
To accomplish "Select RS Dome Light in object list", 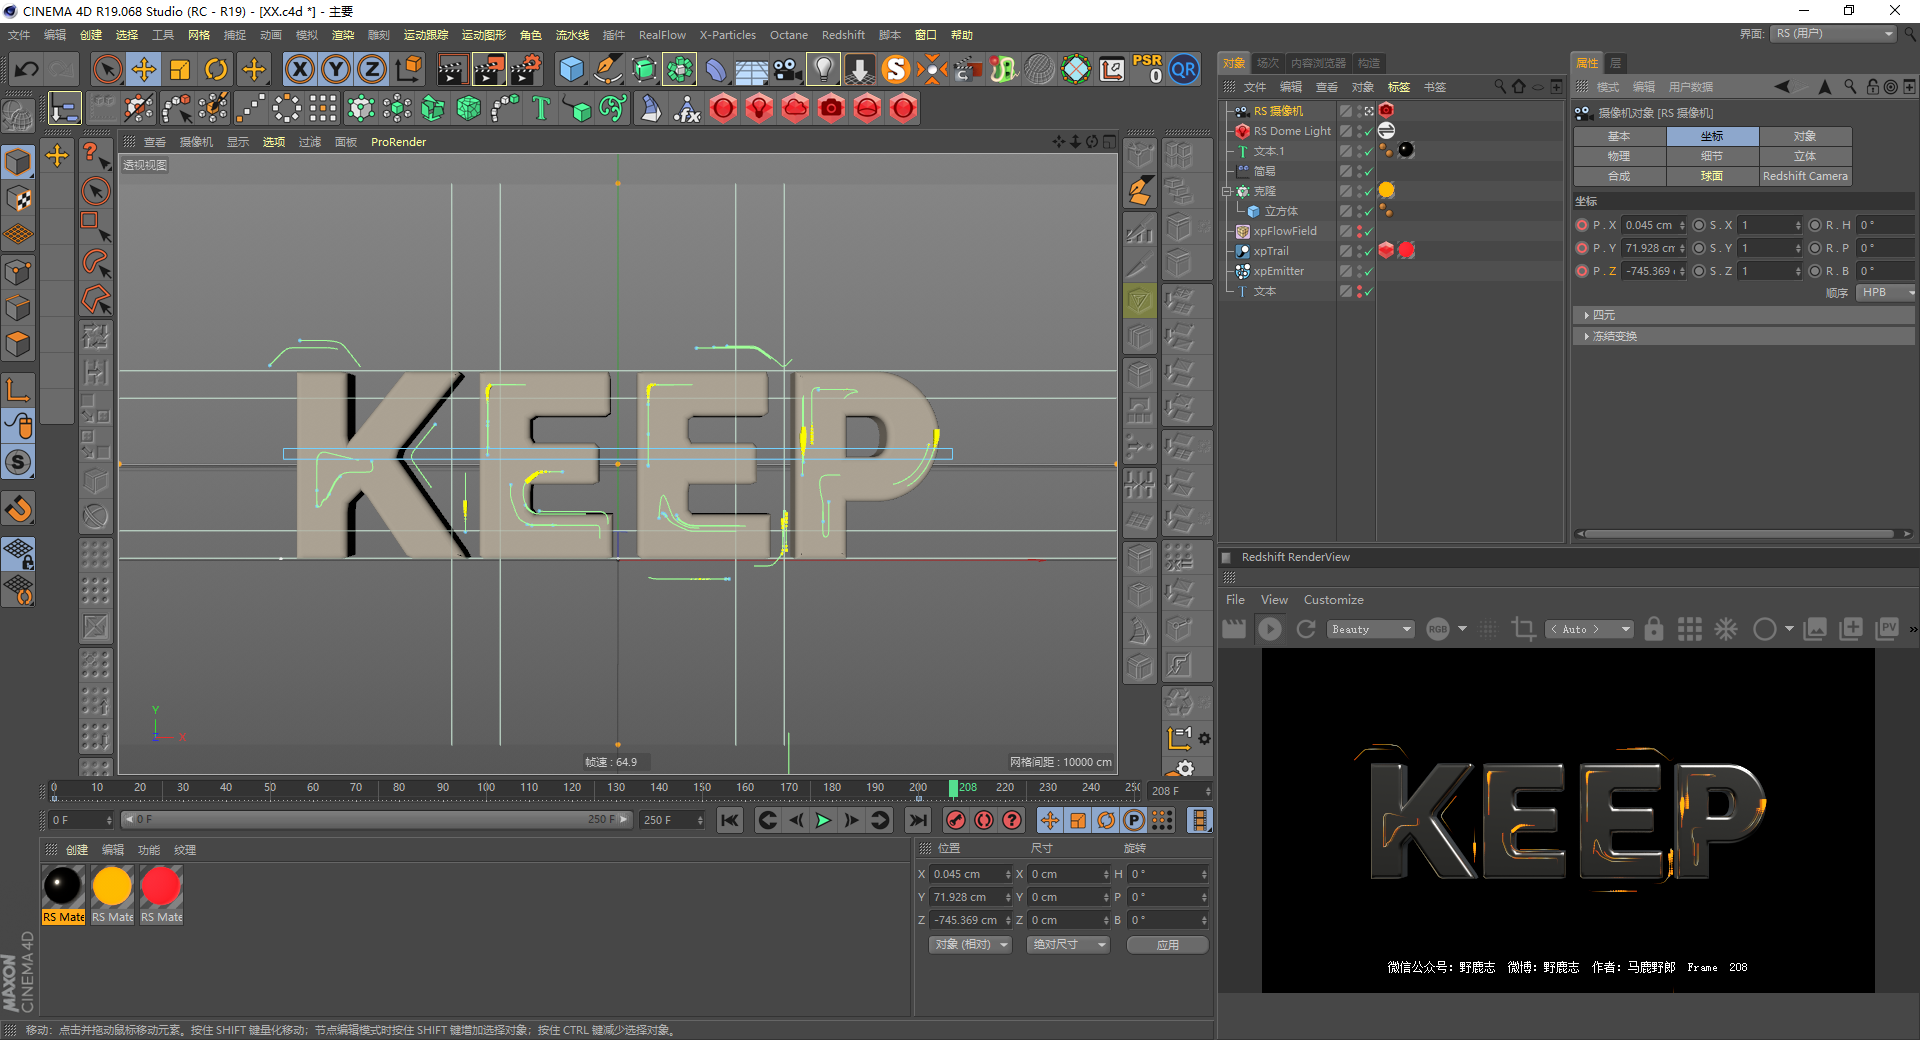I will click(1292, 131).
